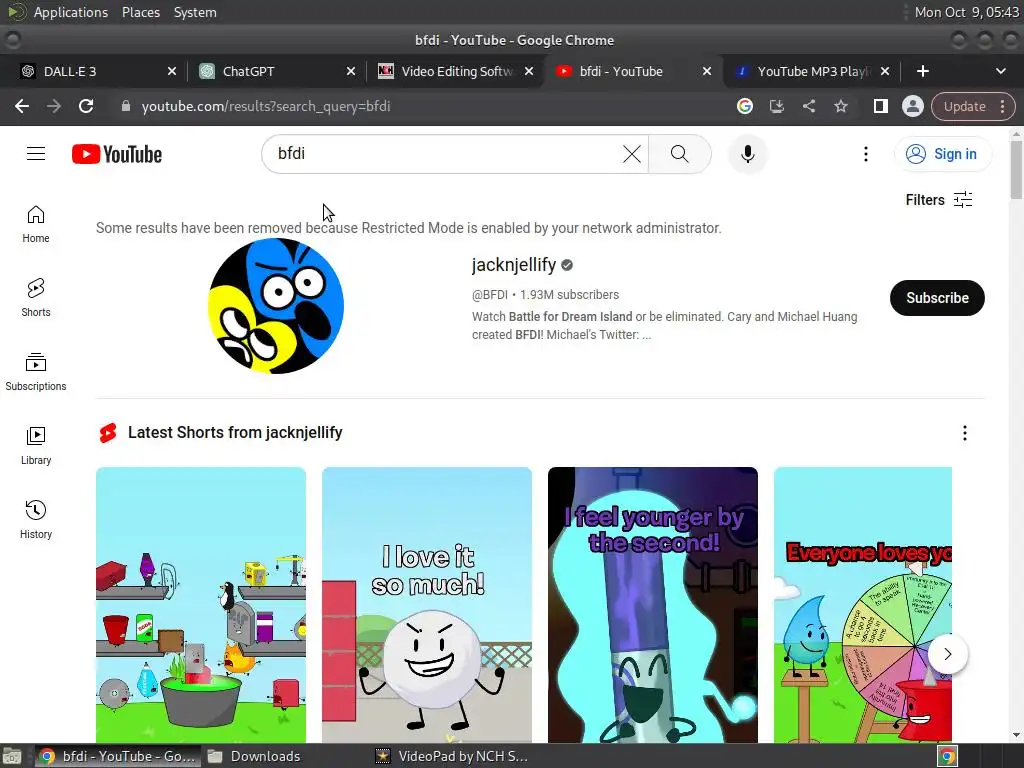
Task: Click the @BFDI channel handle
Action: point(489,295)
